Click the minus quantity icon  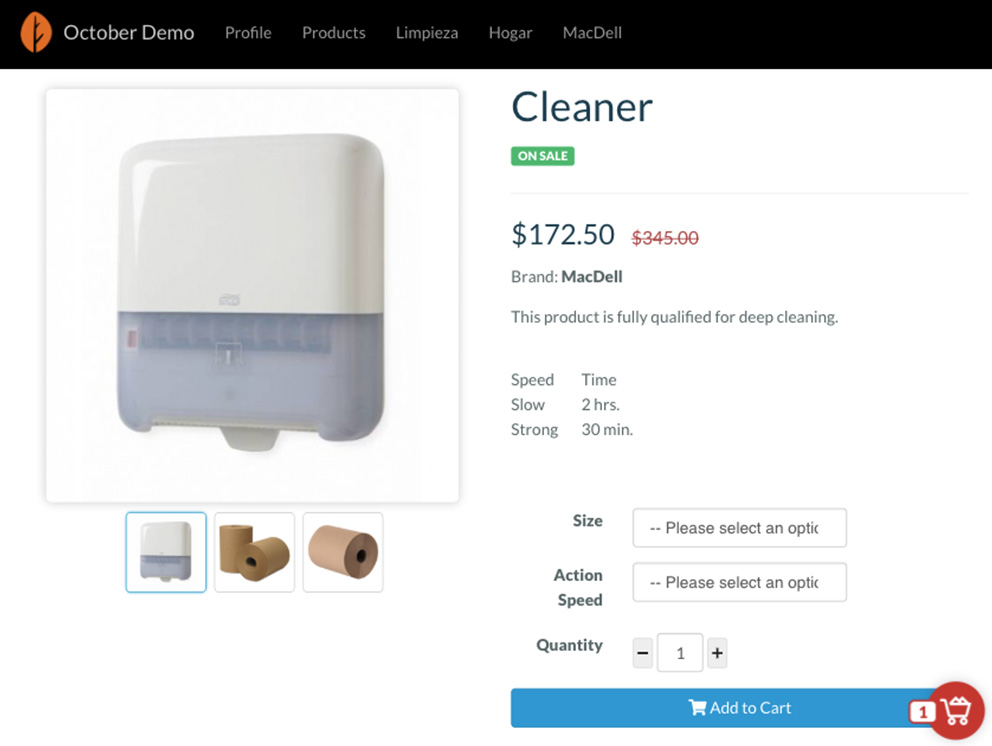coord(643,652)
